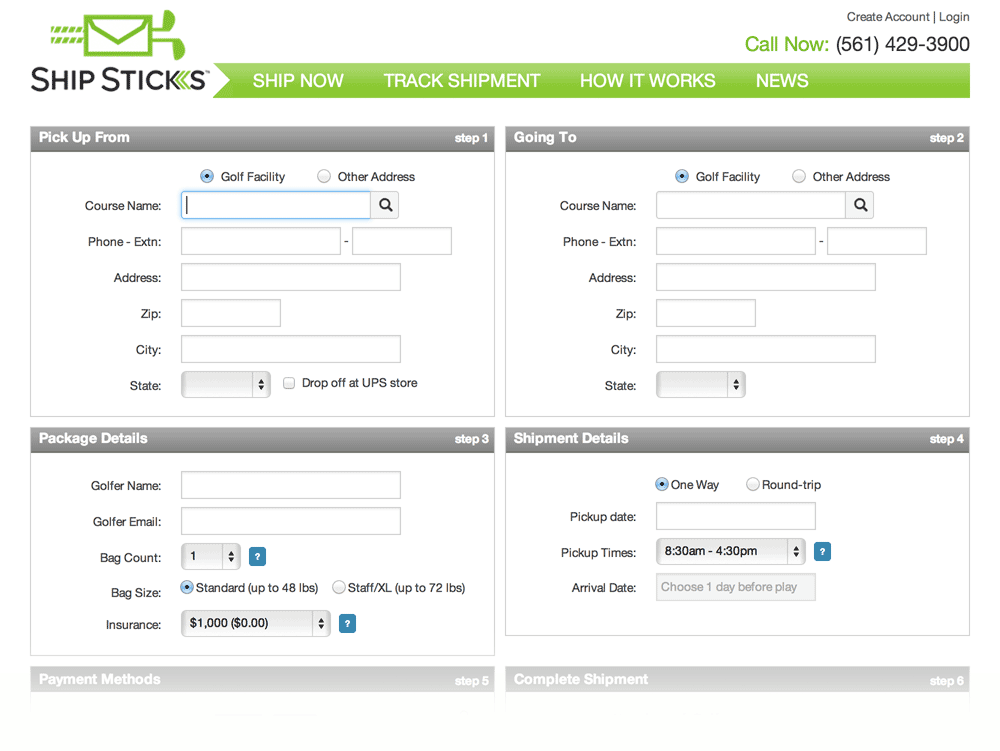Open Bag Count dropdown

point(211,557)
